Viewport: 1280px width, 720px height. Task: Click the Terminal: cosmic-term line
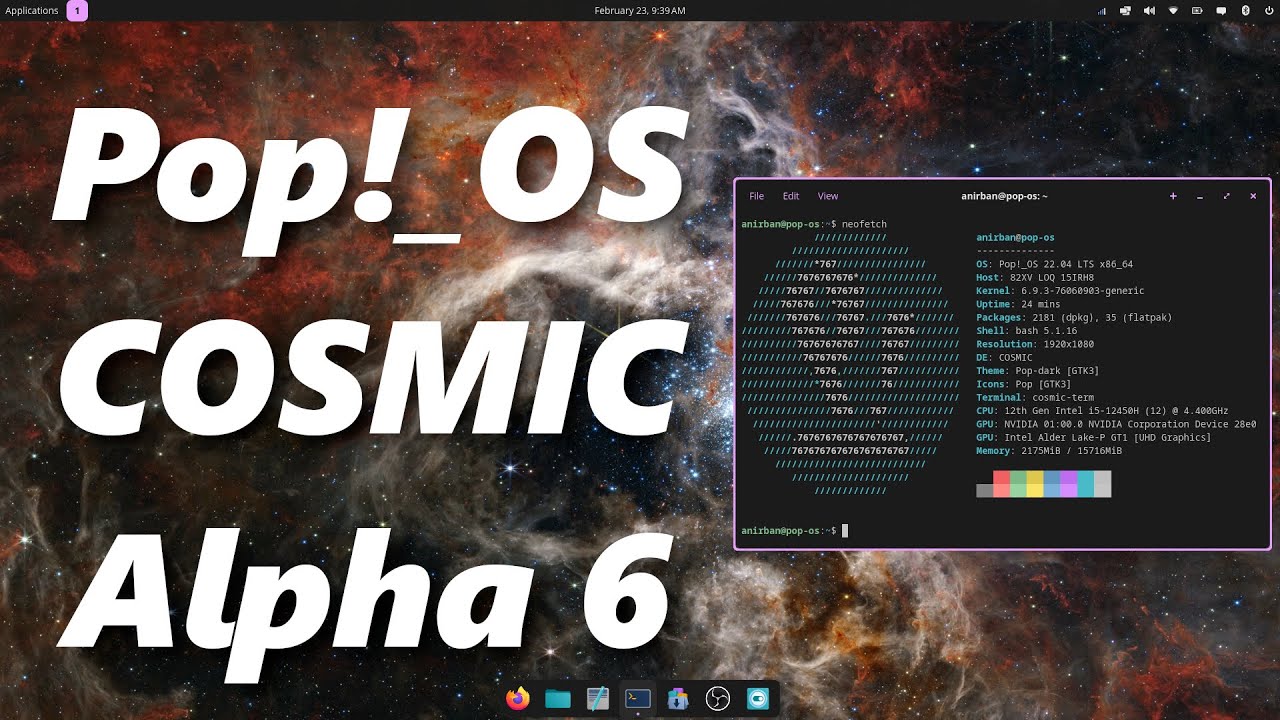pyautogui.click(x=1035, y=397)
